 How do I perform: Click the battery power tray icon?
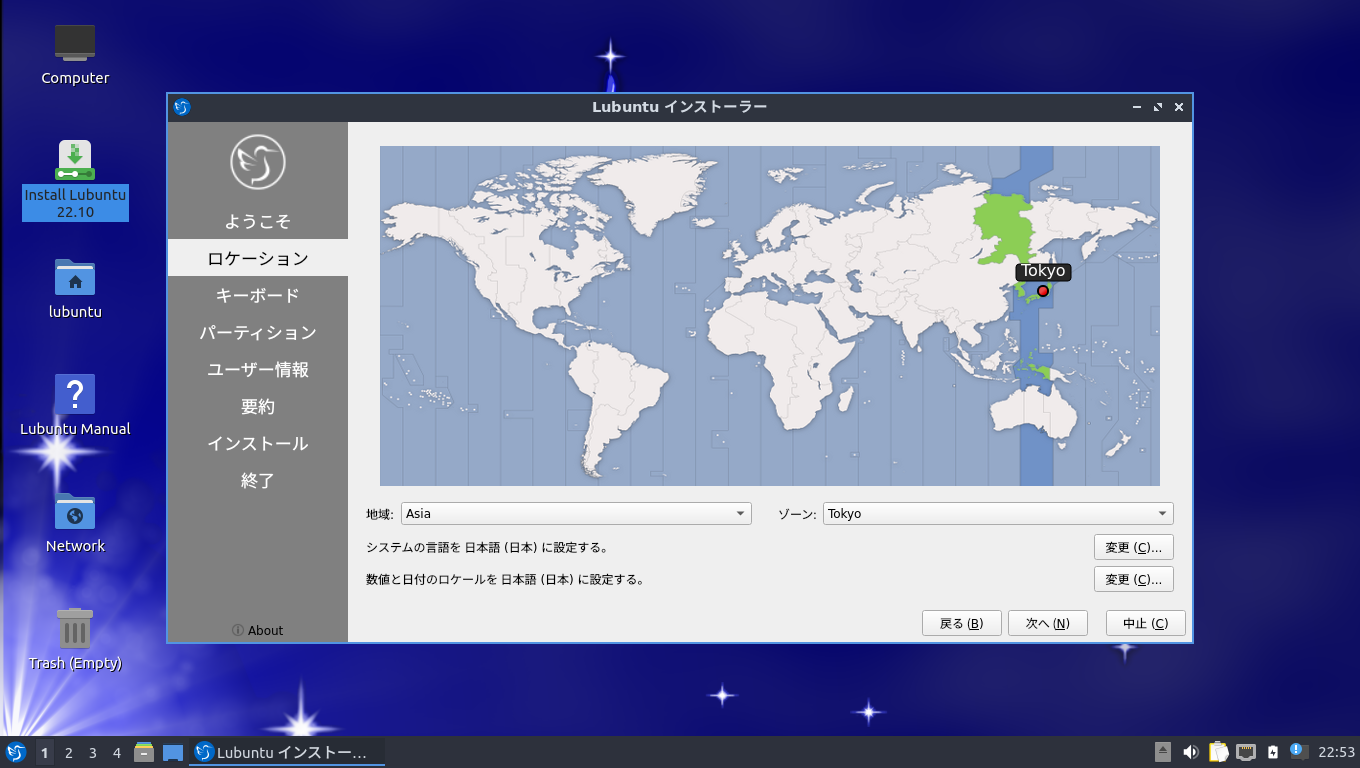click(1273, 752)
